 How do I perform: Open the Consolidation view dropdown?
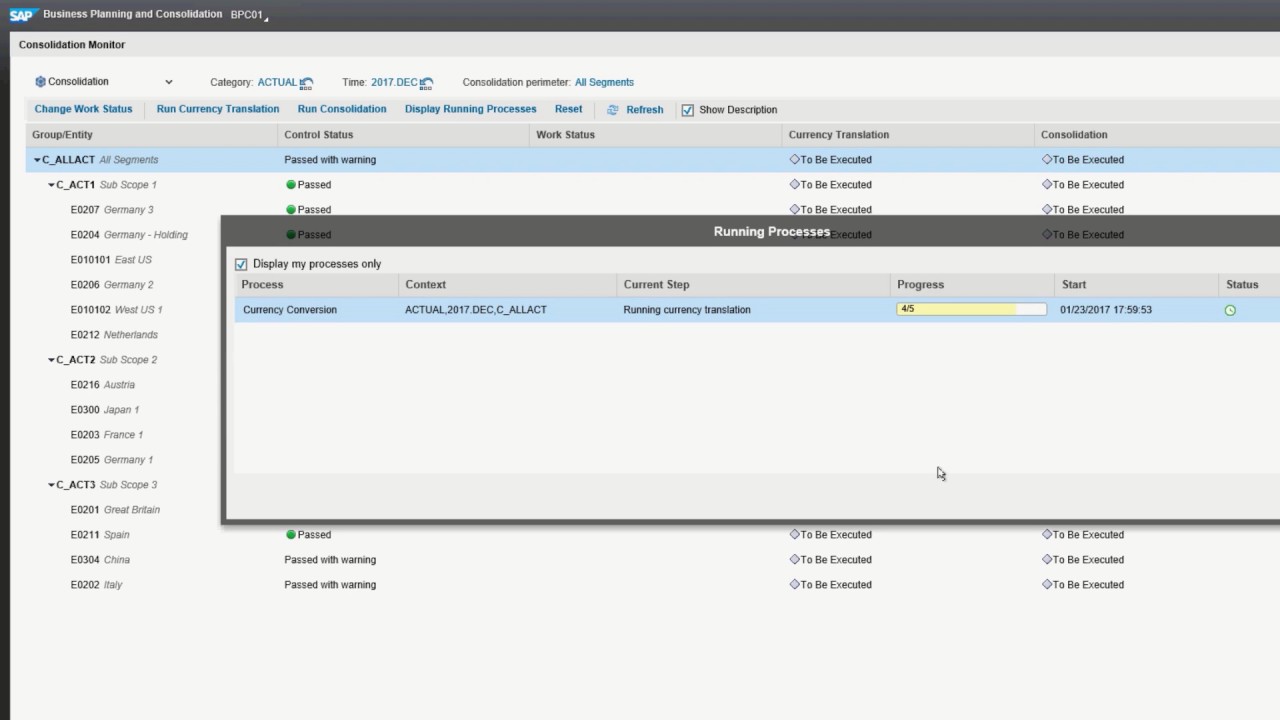pyautogui.click(x=168, y=82)
